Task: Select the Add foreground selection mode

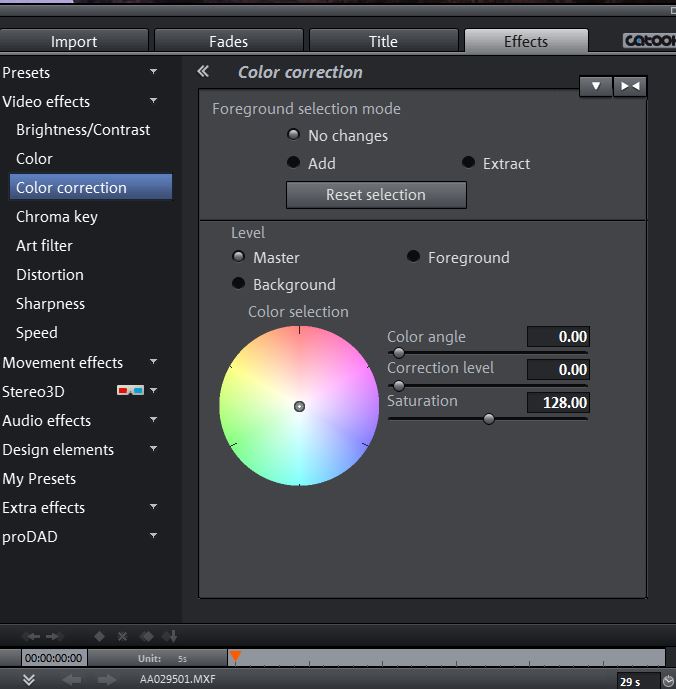Action: coord(294,163)
